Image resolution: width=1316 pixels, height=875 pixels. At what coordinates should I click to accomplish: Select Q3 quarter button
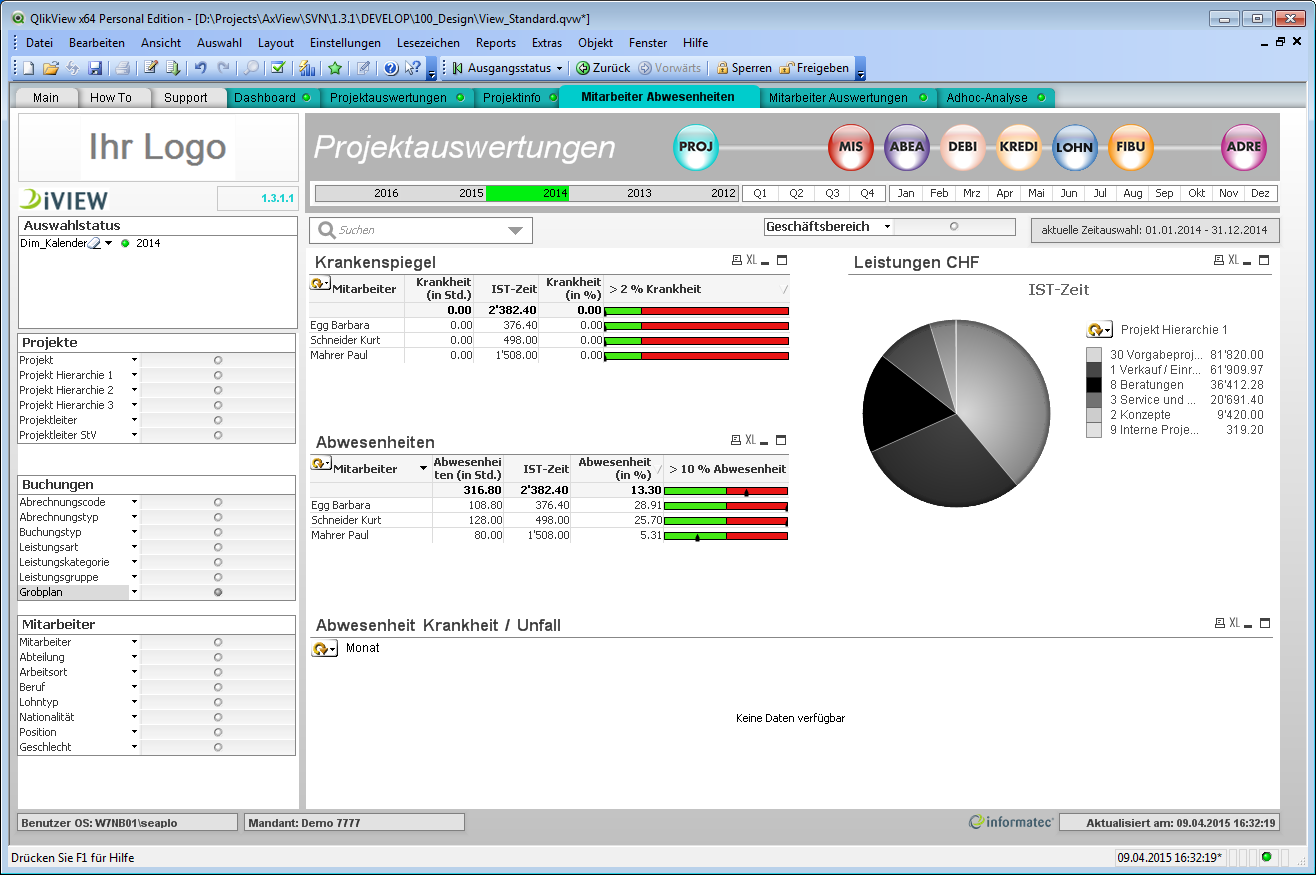(x=832, y=193)
